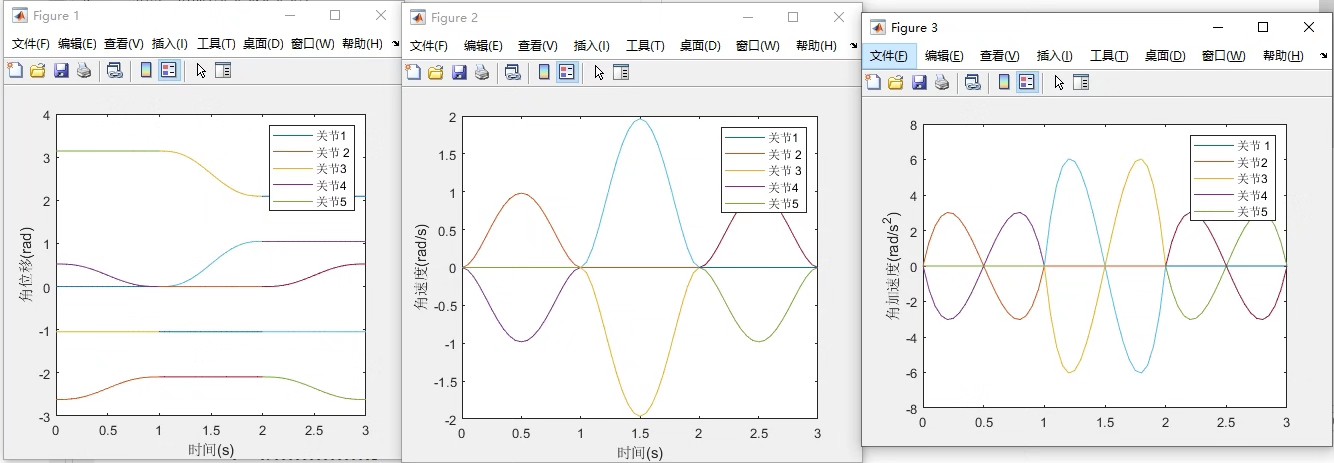Open file icon in Figure 2 toolbar
This screenshot has height=463, width=1334.
[x=436, y=71]
